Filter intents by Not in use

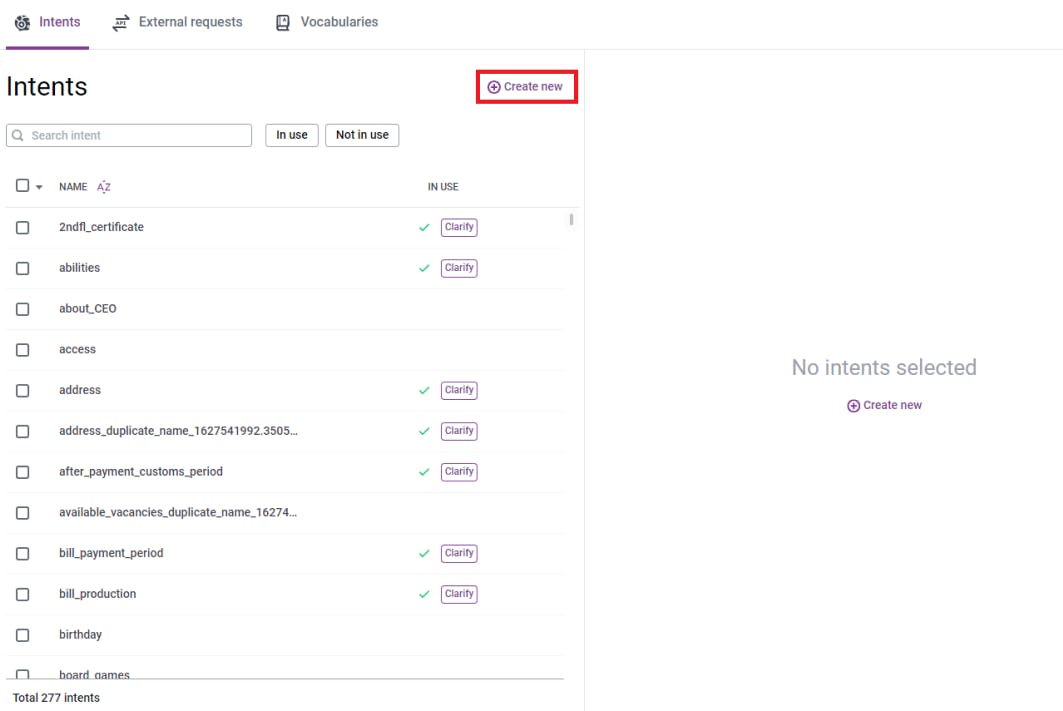coord(362,135)
